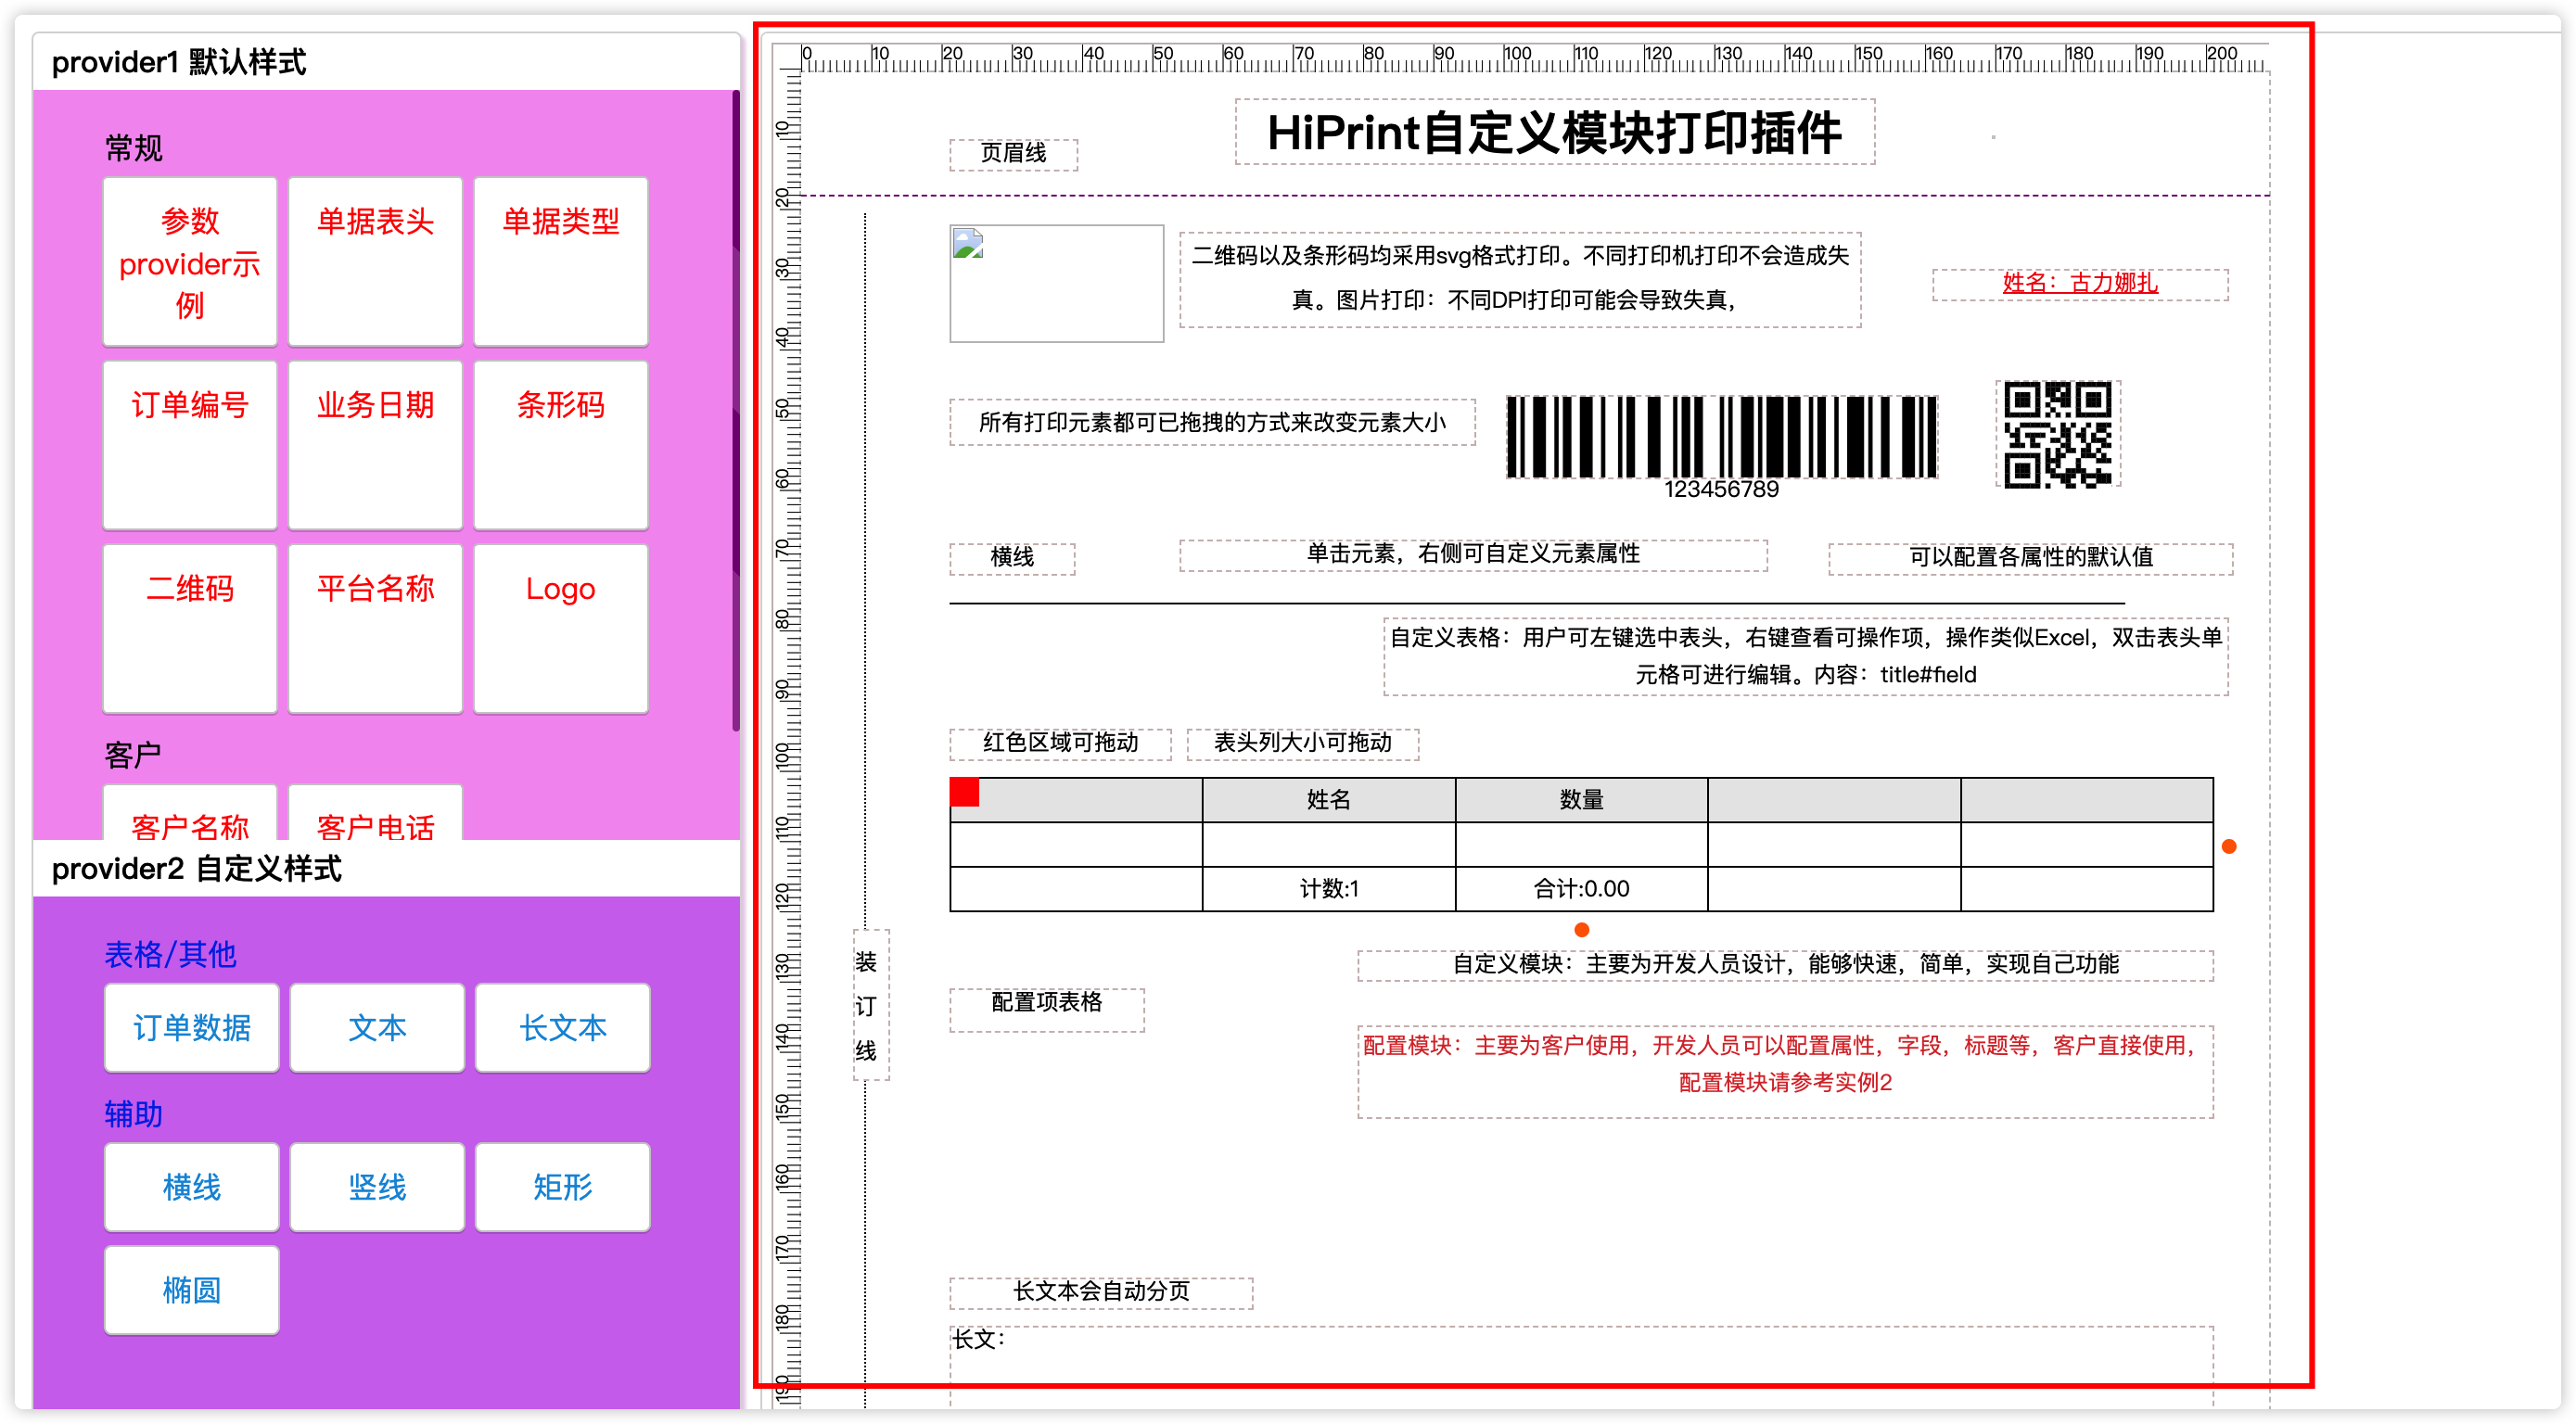
Task: Choose the 业务日期 tile
Action: click(x=375, y=445)
